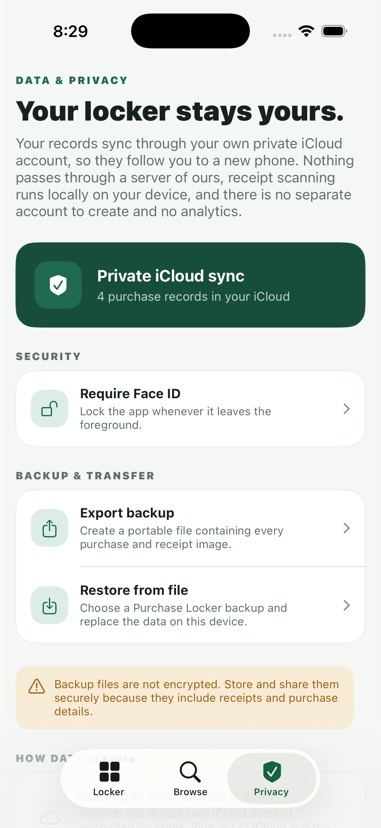Tap "Choose a Purchase Locker backup" description
Viewport: 381px width, 828px height.
(x=184, y=614)
